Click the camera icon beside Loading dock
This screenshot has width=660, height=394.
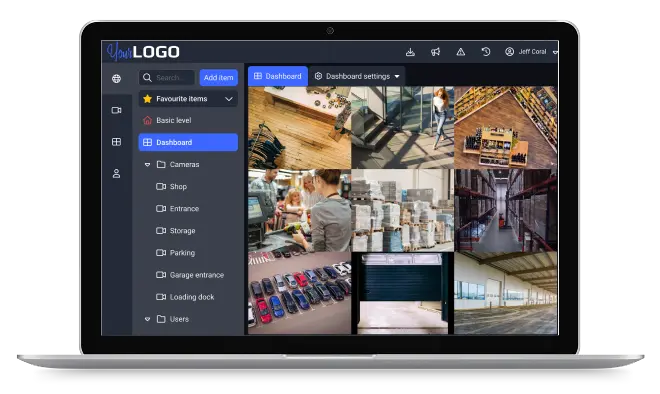click(x=161, y=297)
